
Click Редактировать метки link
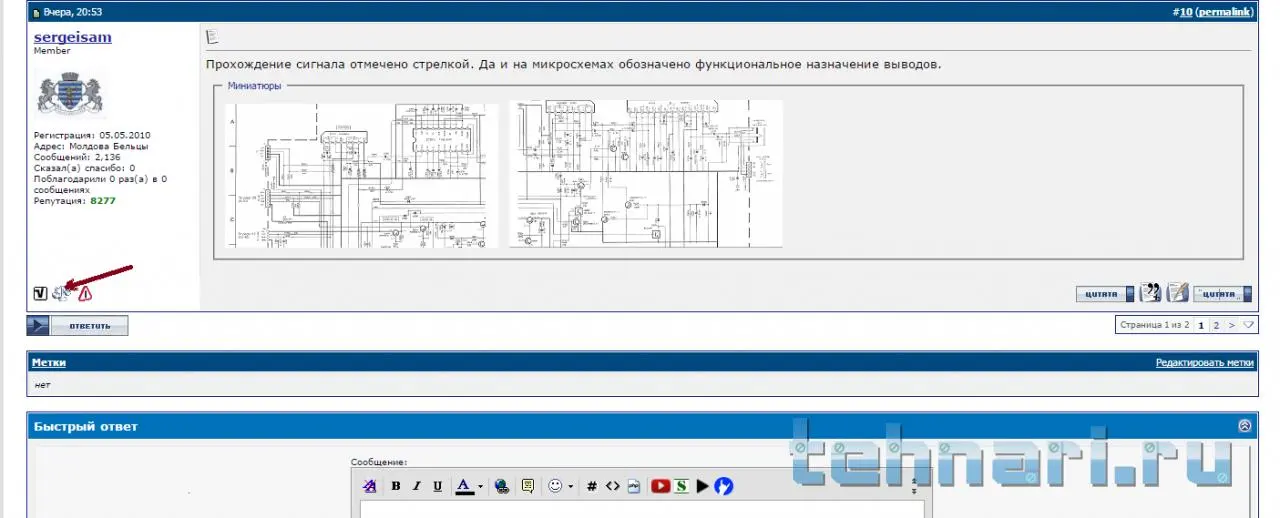click(1204, 362)
